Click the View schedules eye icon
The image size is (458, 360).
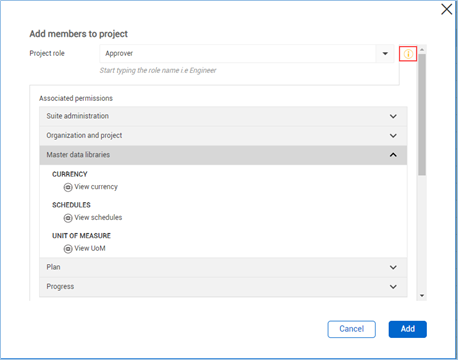[68, 218]
